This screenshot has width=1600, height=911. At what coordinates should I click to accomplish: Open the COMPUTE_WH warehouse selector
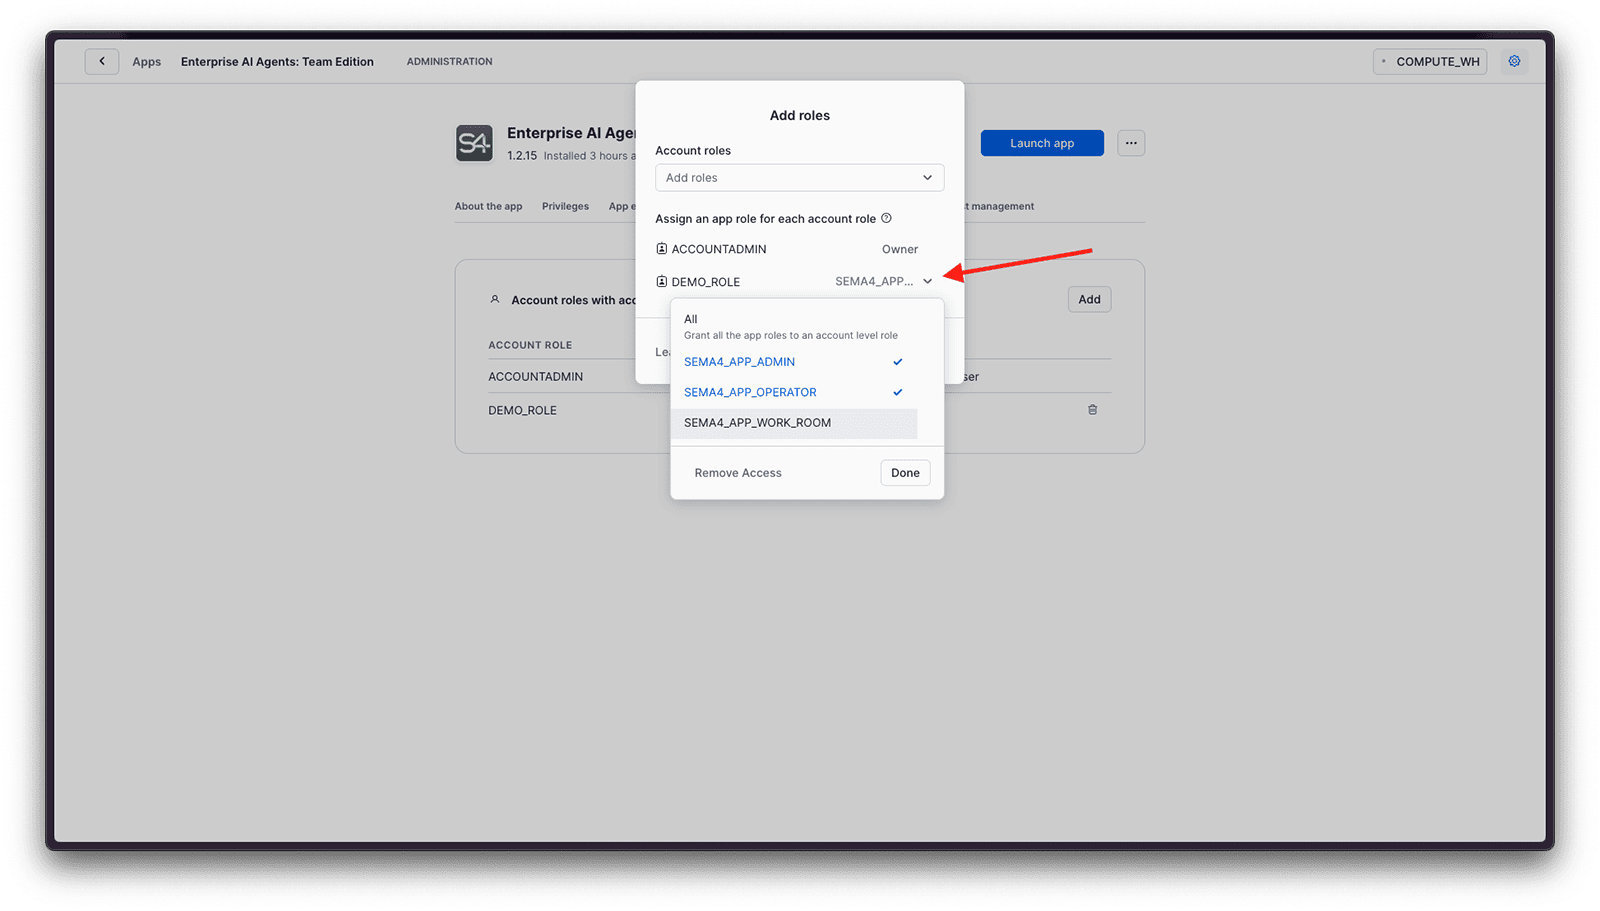click(1430, 62)
